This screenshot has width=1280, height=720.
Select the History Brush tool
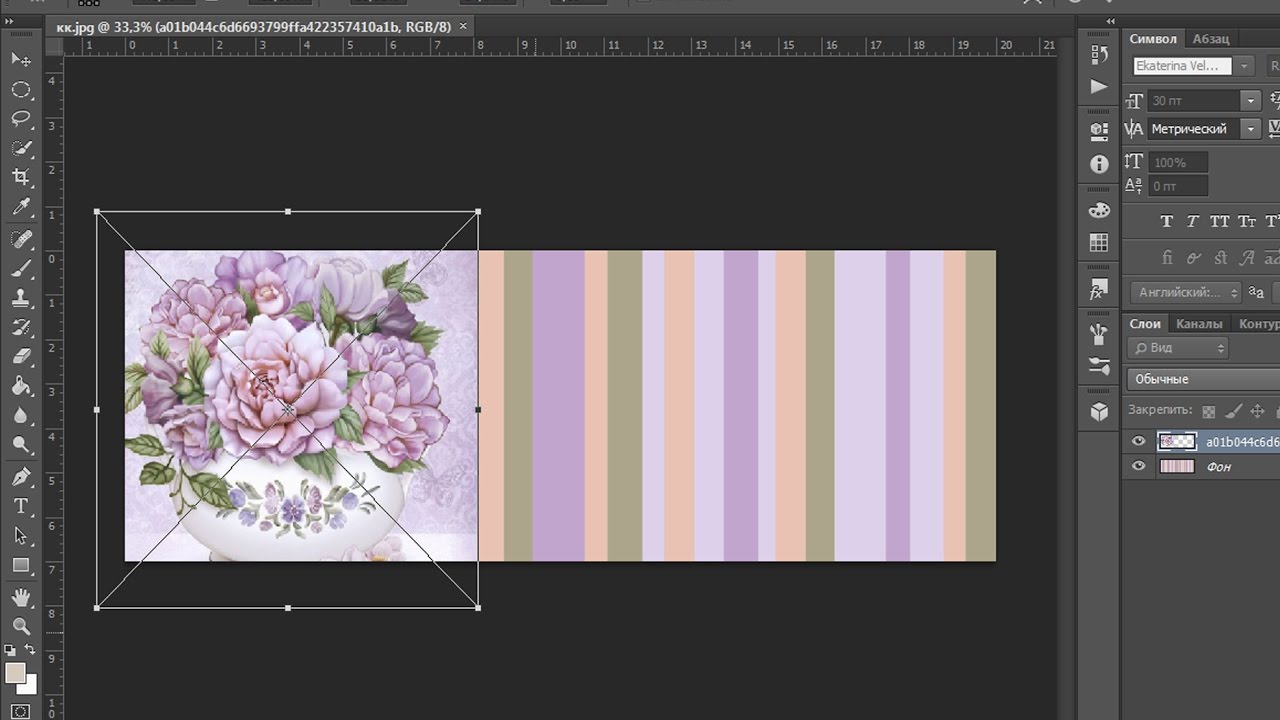click(20, 327)
